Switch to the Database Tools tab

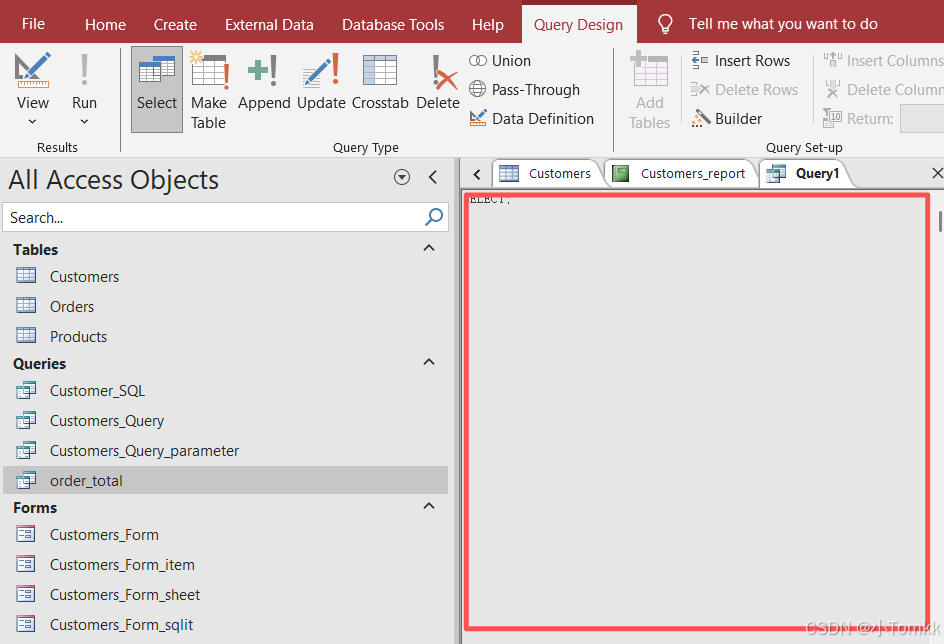tap(393, 25)
